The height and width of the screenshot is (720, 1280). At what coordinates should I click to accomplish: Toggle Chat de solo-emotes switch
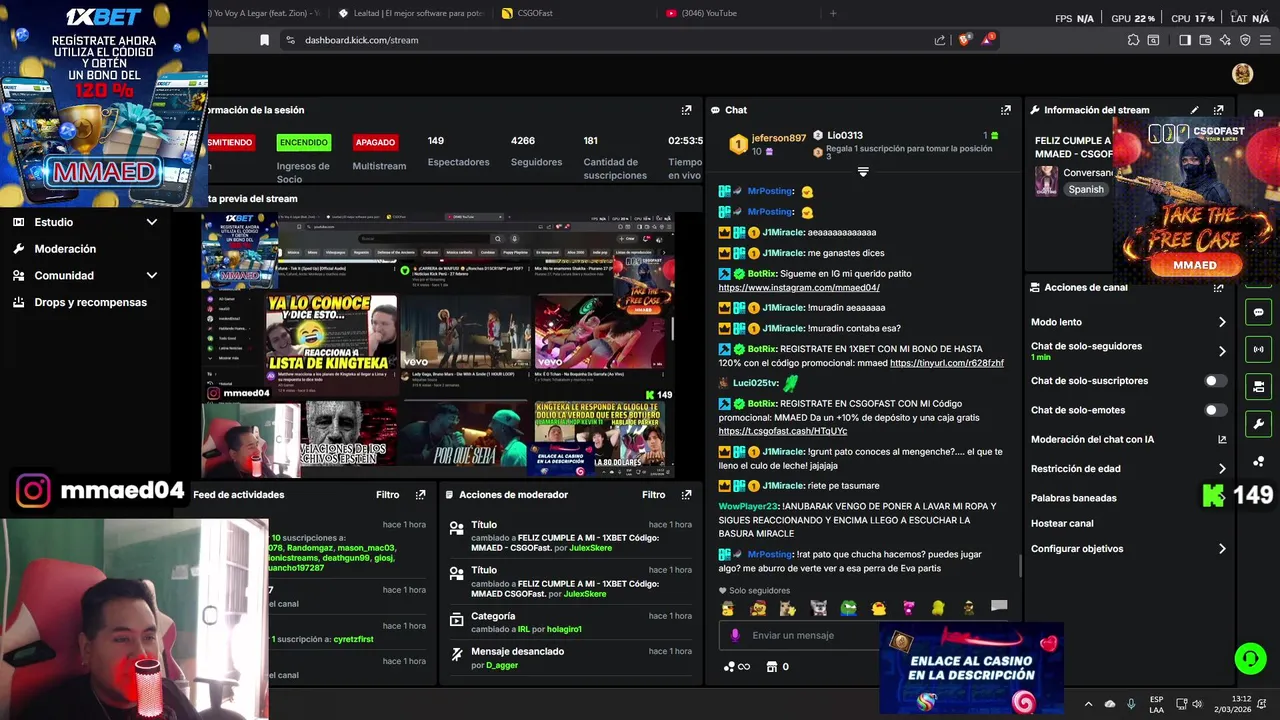pyautogui.click(x=1215, y=410)
